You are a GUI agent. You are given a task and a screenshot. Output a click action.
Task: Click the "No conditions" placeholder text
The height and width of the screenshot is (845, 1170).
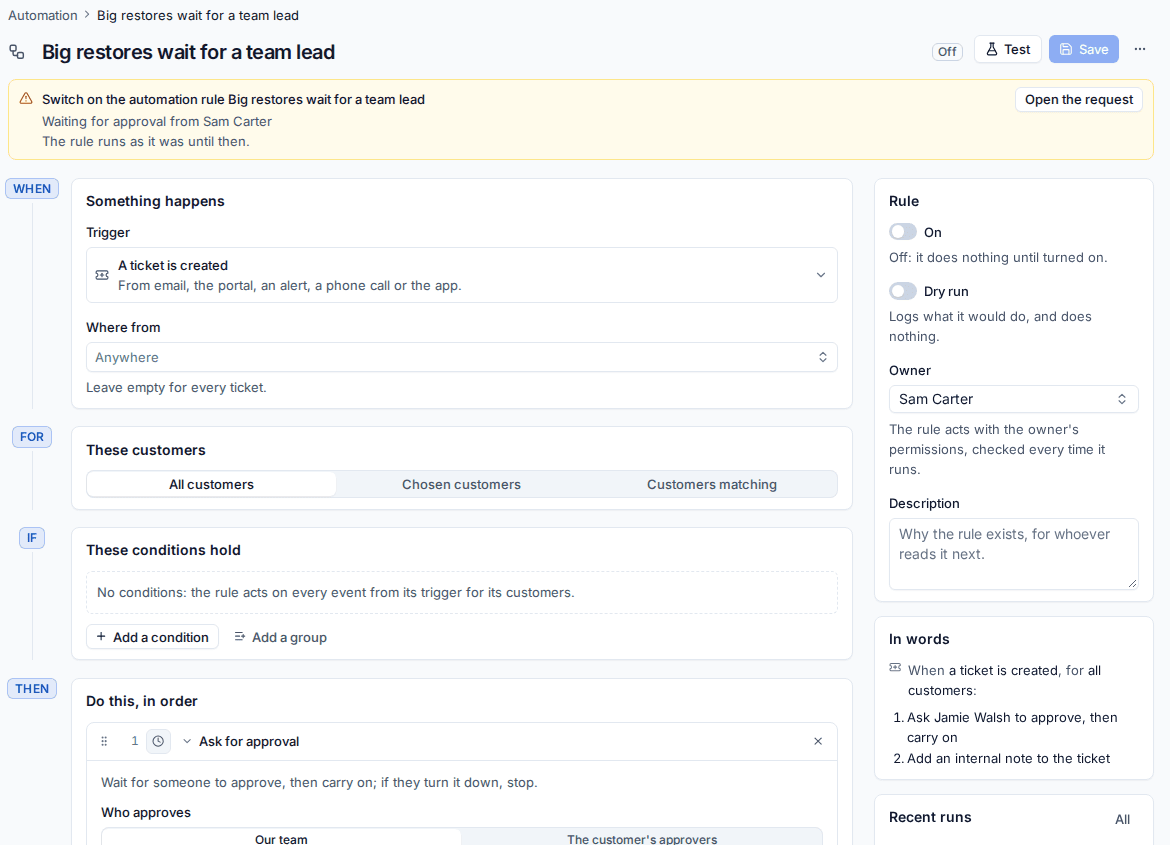[x=336, y=593]
